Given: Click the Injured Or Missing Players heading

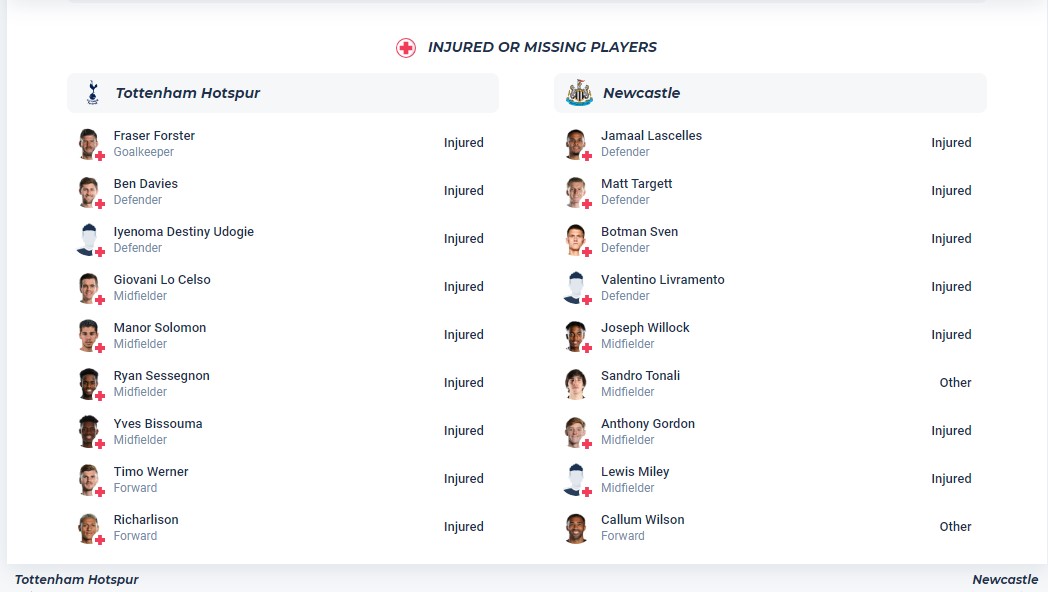Looking at the screenshot, I should pos(542,47).
